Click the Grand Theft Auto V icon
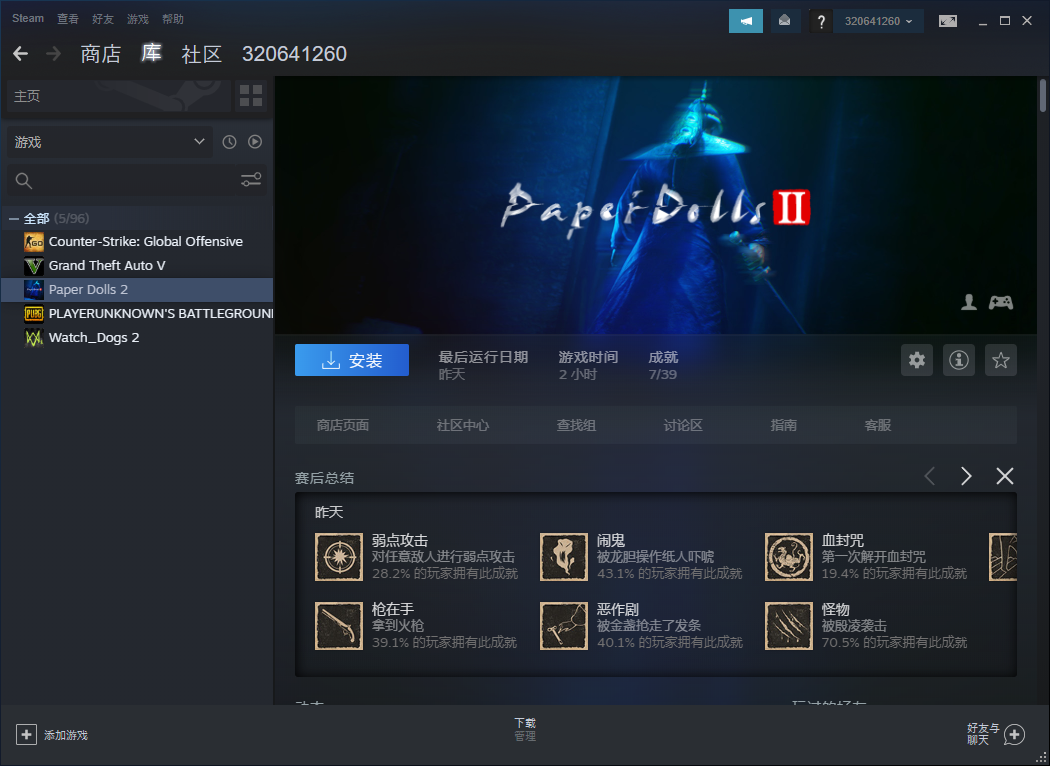The height and width of the screenshot is (766, 1050). (33, 266)
